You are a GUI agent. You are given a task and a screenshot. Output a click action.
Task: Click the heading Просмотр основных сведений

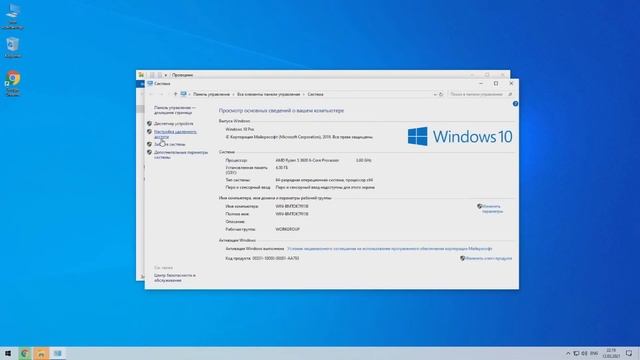[x=281, y=111]
